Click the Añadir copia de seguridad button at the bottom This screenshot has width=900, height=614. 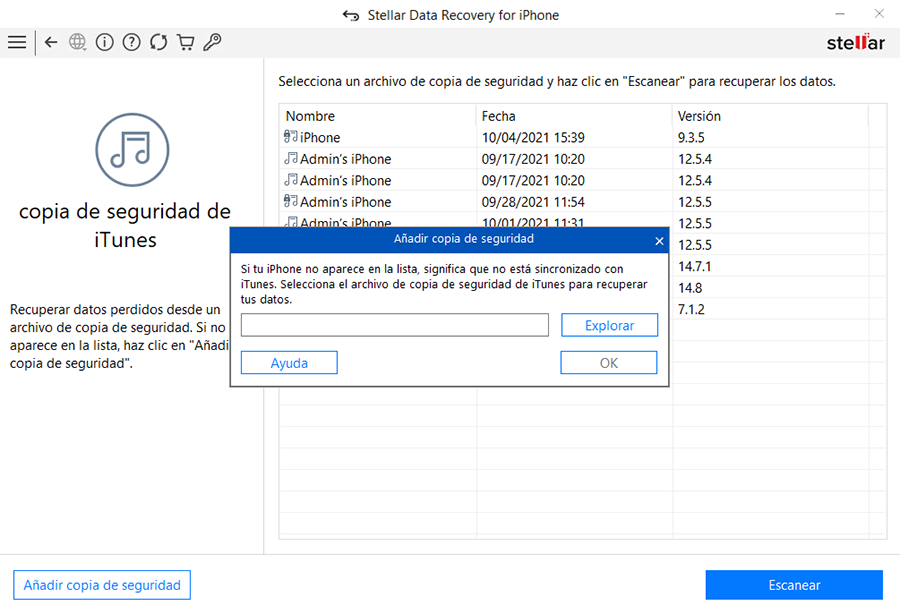click(102, 585)
